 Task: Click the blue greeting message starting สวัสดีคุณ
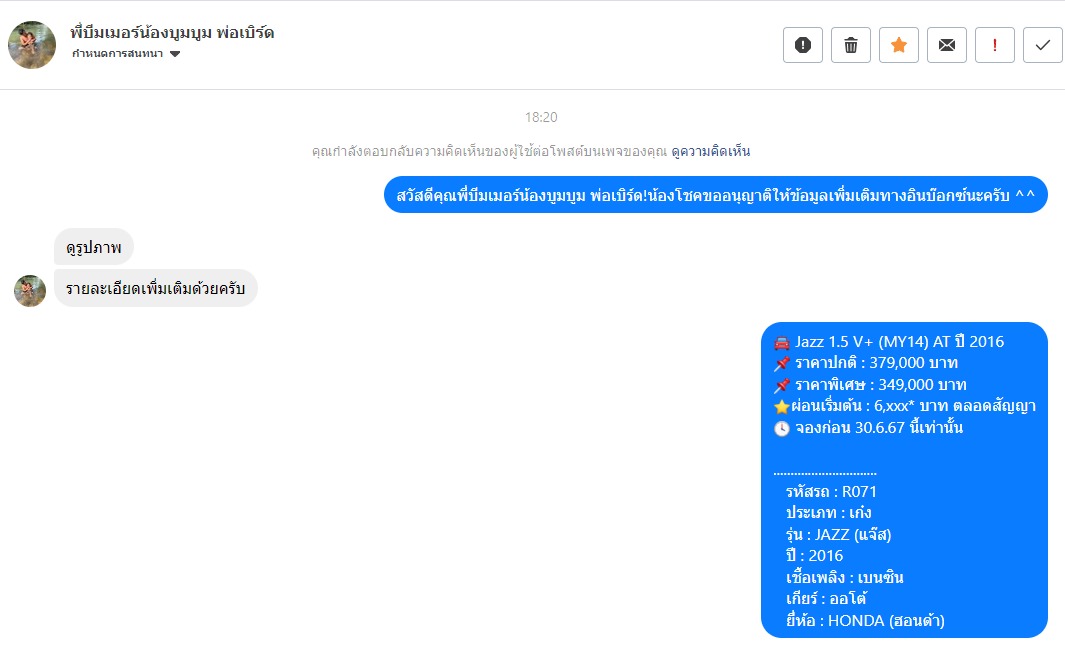[x=716, y=195]
